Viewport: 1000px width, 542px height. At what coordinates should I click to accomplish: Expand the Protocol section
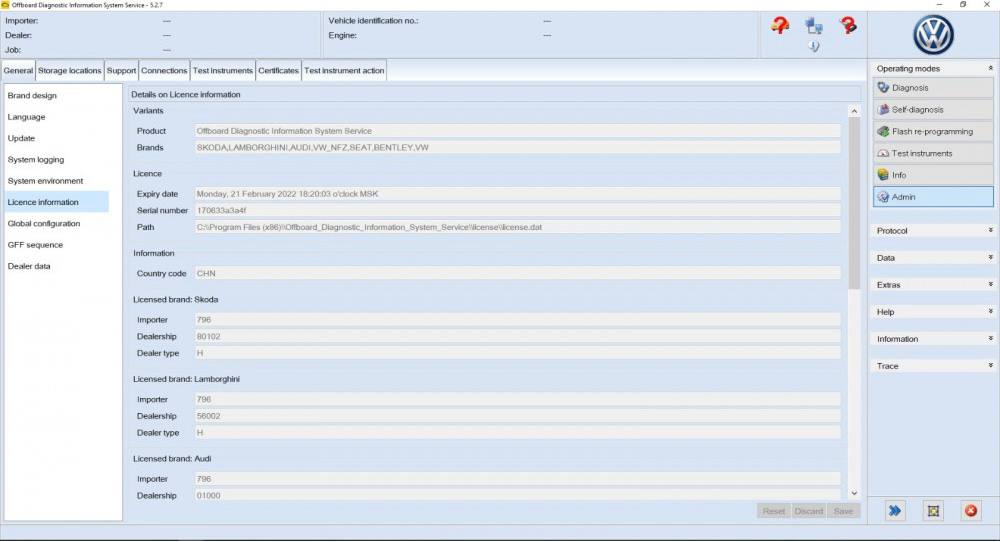(x=933, y=231)
